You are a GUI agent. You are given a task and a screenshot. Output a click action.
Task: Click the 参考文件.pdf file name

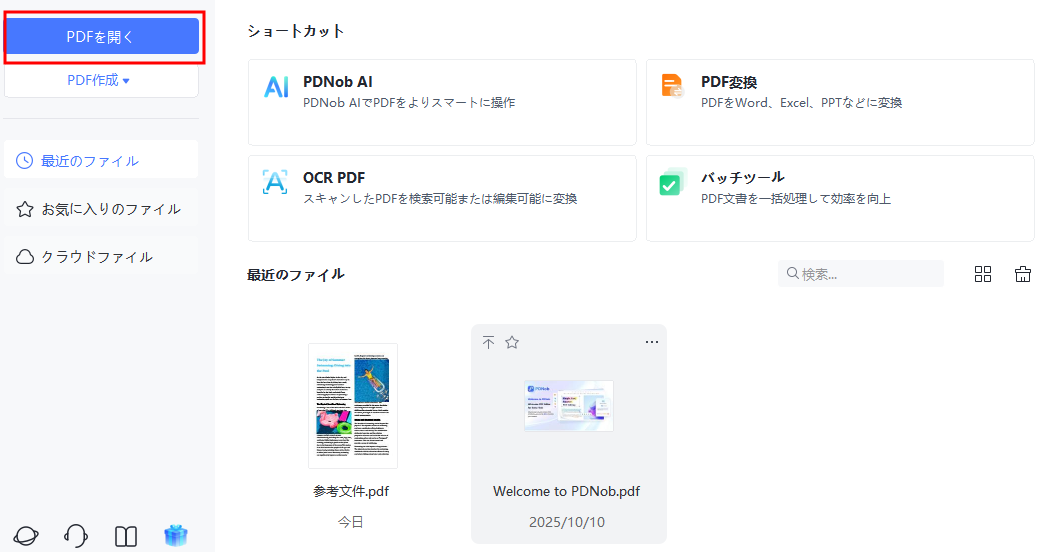coord(351,491)
